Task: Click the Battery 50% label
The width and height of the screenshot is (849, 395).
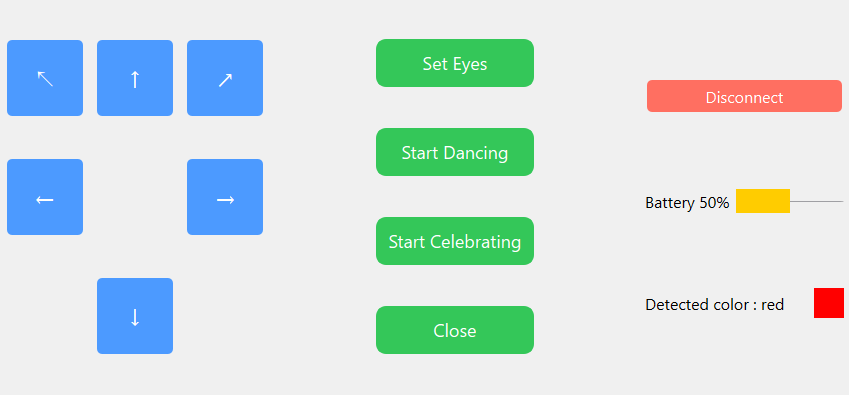Action: (x=687, y=203)
